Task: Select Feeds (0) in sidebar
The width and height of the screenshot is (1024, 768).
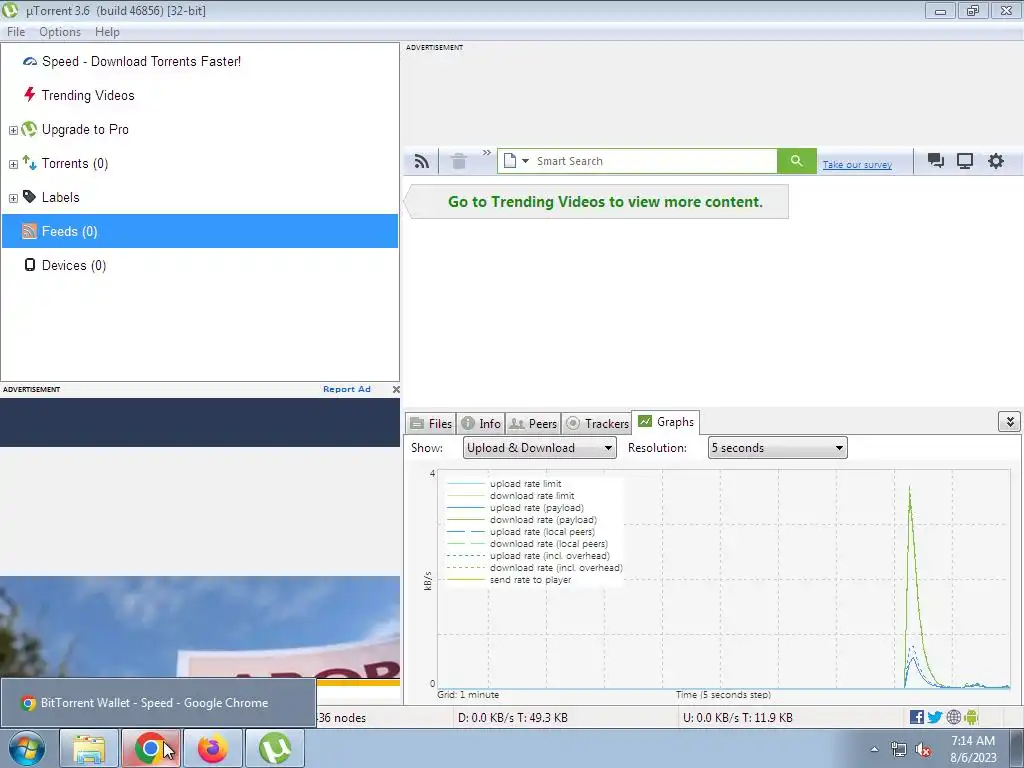Action: [200, 231]
